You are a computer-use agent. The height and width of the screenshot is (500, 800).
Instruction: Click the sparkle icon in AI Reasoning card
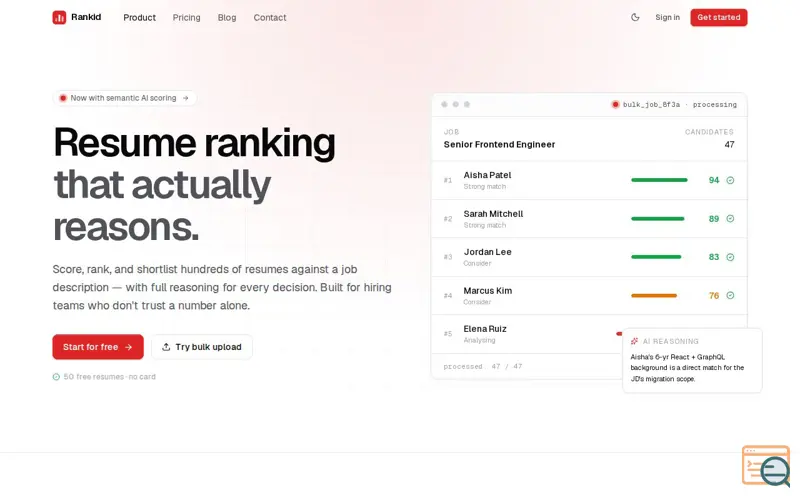point(634,341)
